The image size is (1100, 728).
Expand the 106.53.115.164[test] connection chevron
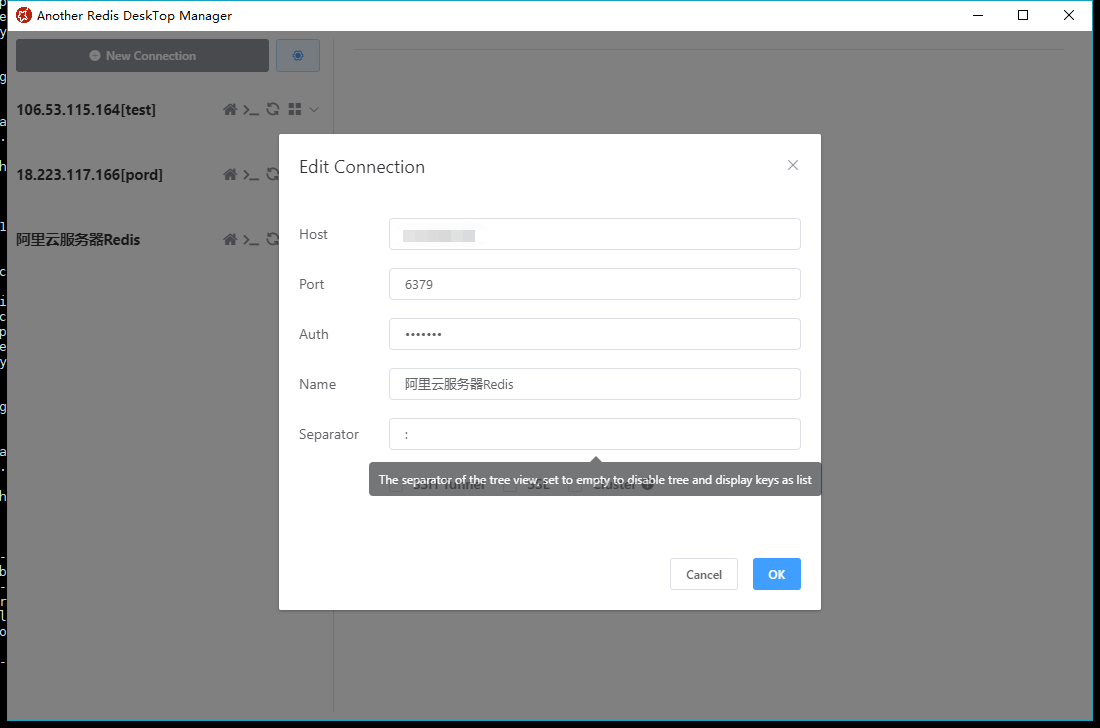pos(314,109)
